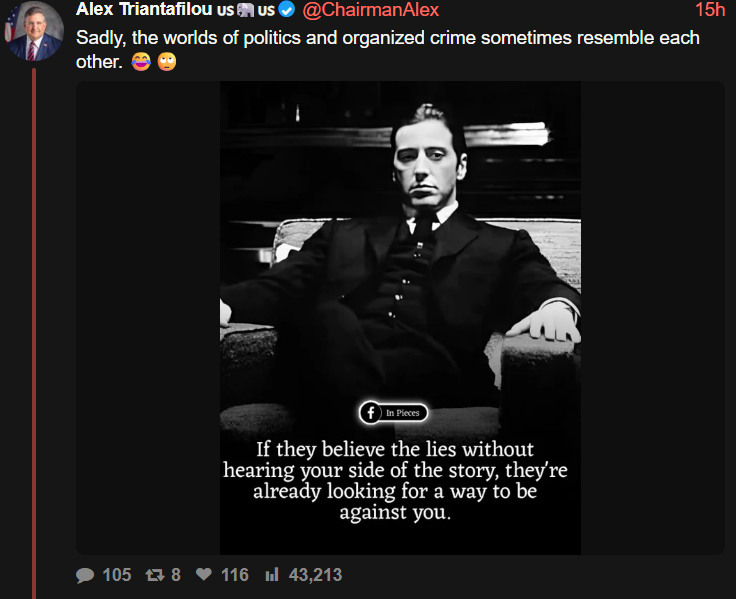Click the 116 likes count

(234, 575)
